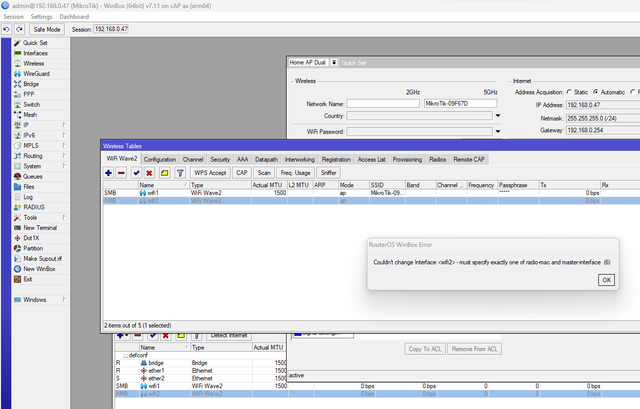640x409 pixels.
Task: Open New WinBox in the sidebar
Action: point(39,269)
